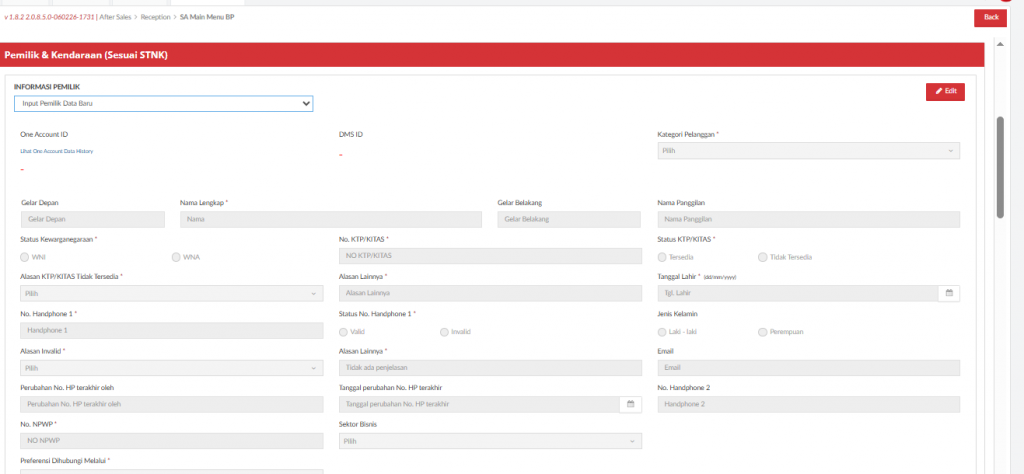The height and width of the screenshot is (474, 1024).
Task: Select the WNI radio button
Action: coord(26,257)
